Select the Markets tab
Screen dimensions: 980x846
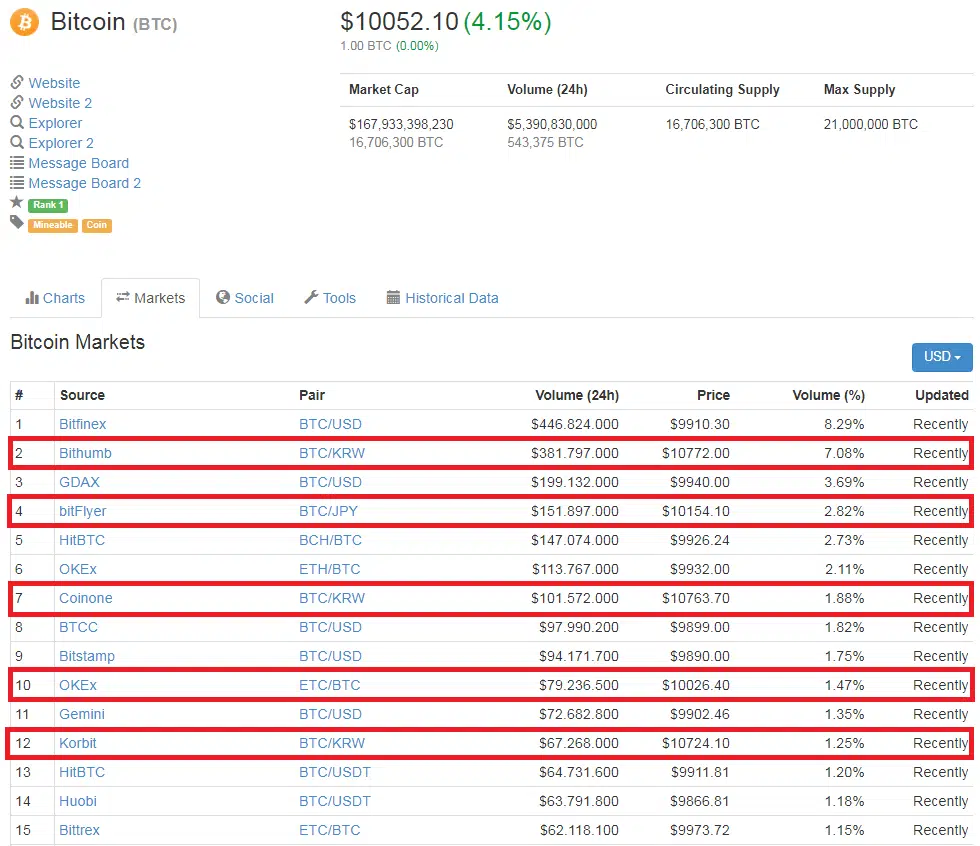[x=151, y=298]
